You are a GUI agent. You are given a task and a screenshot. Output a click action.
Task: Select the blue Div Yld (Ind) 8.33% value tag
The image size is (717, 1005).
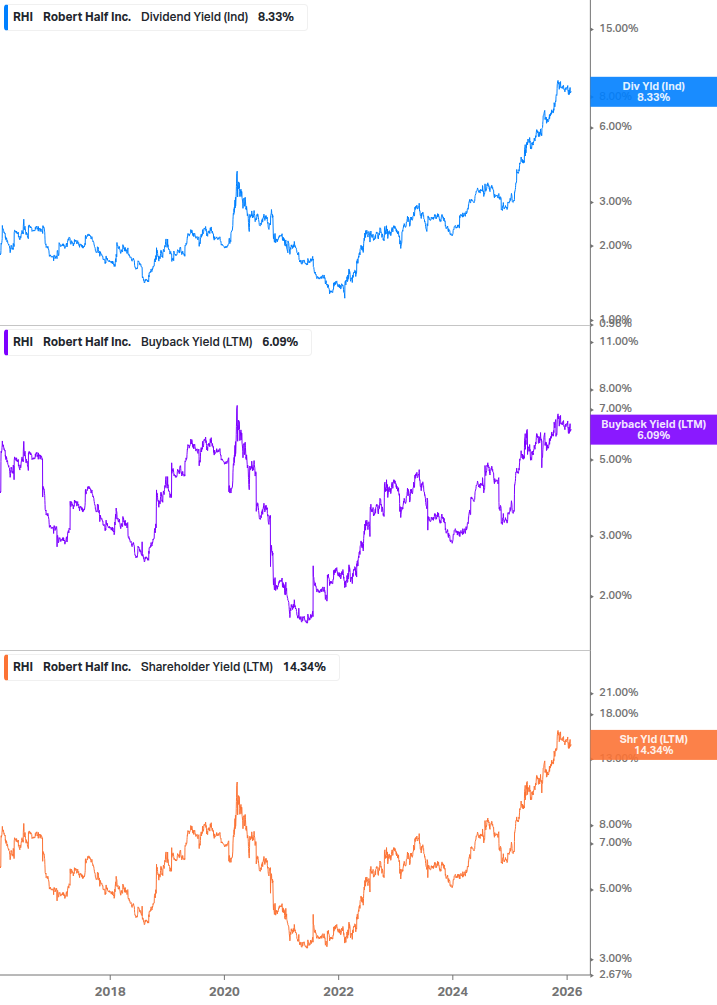(x=654, y=92)
